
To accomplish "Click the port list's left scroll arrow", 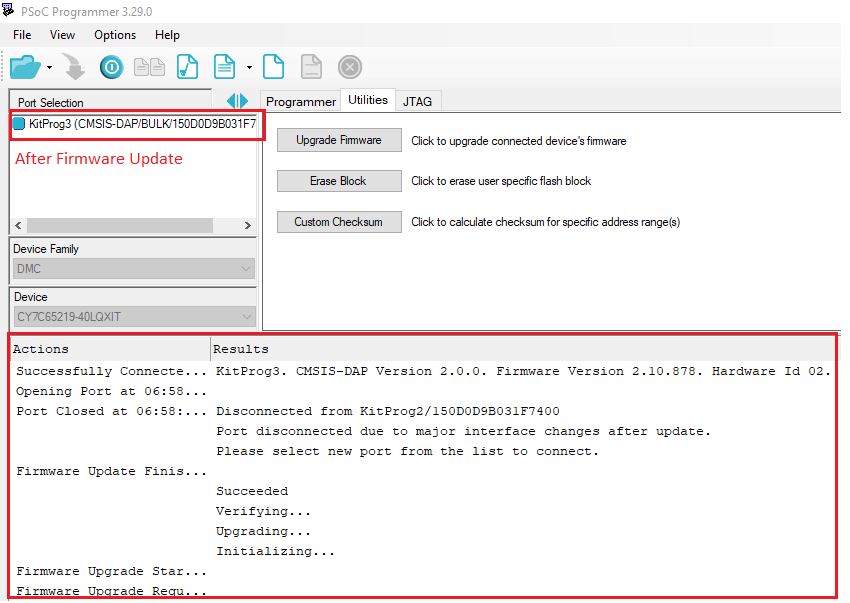I will coord(18,226).
